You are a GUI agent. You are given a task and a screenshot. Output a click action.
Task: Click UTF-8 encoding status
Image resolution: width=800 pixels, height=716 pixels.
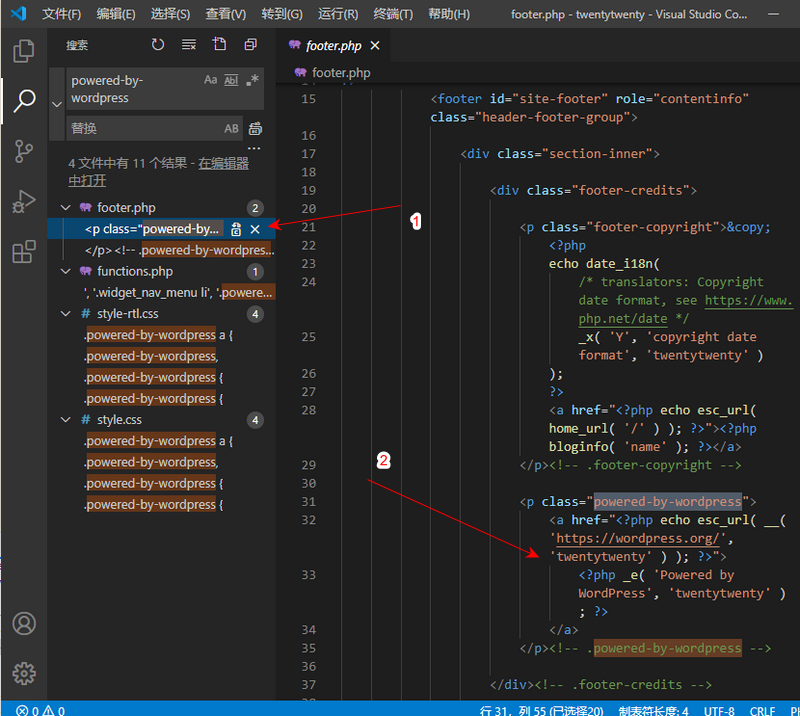(719, 710)
